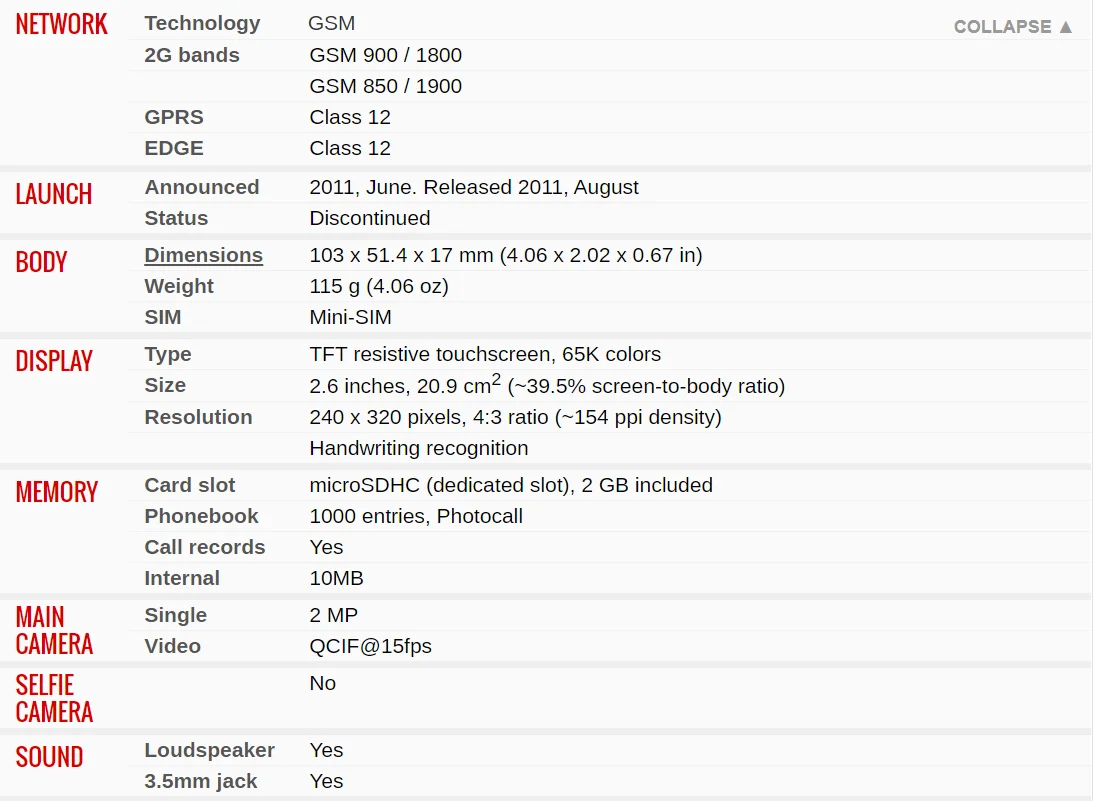Select the 2G bands label

[192, 55]
